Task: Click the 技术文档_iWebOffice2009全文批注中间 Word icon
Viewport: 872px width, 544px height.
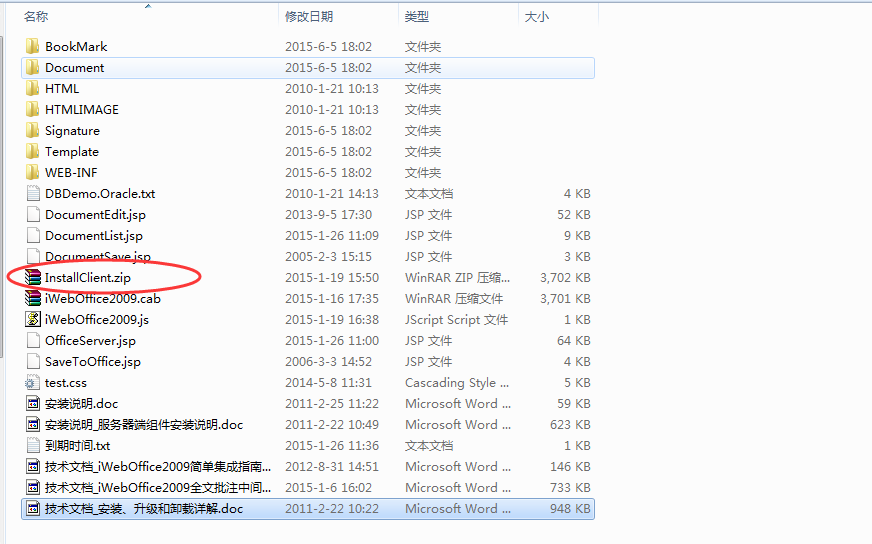Action: pyautogui.click(x=33, y=487)
